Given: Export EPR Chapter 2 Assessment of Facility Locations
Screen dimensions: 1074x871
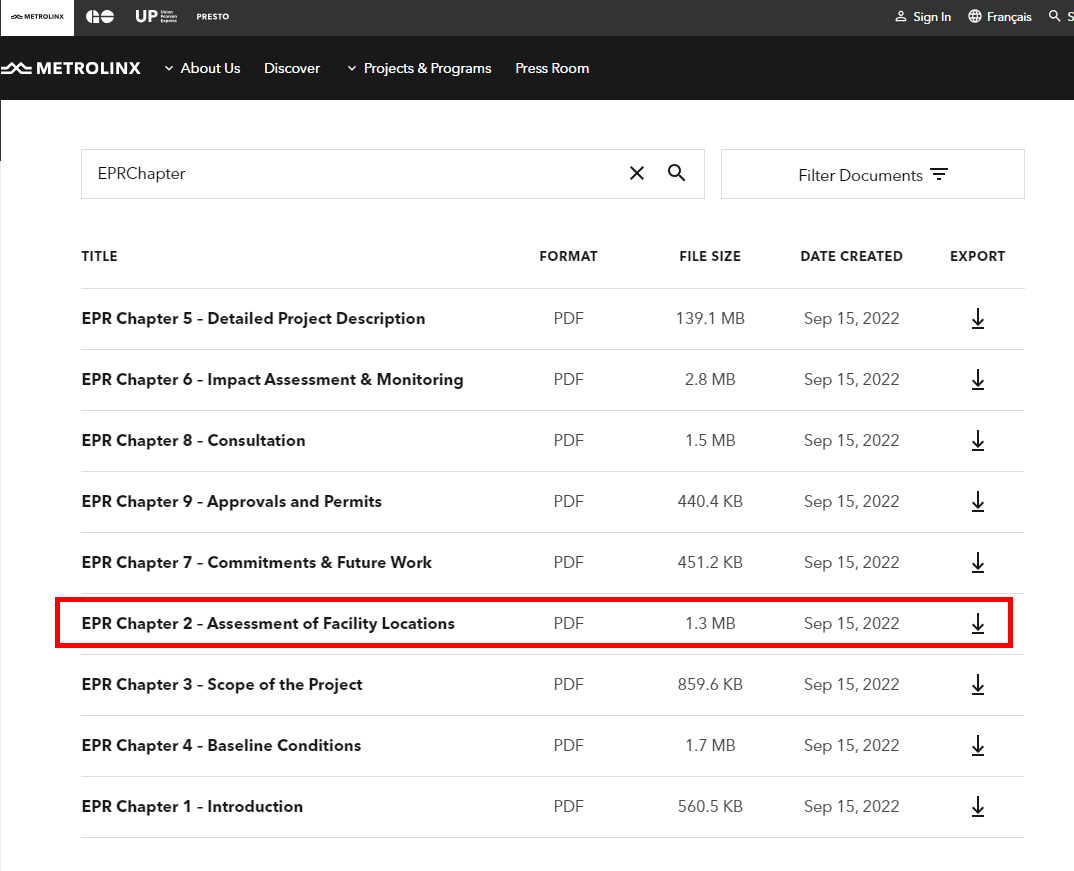Looking at the screenshot, I should [x=977, y=624].
